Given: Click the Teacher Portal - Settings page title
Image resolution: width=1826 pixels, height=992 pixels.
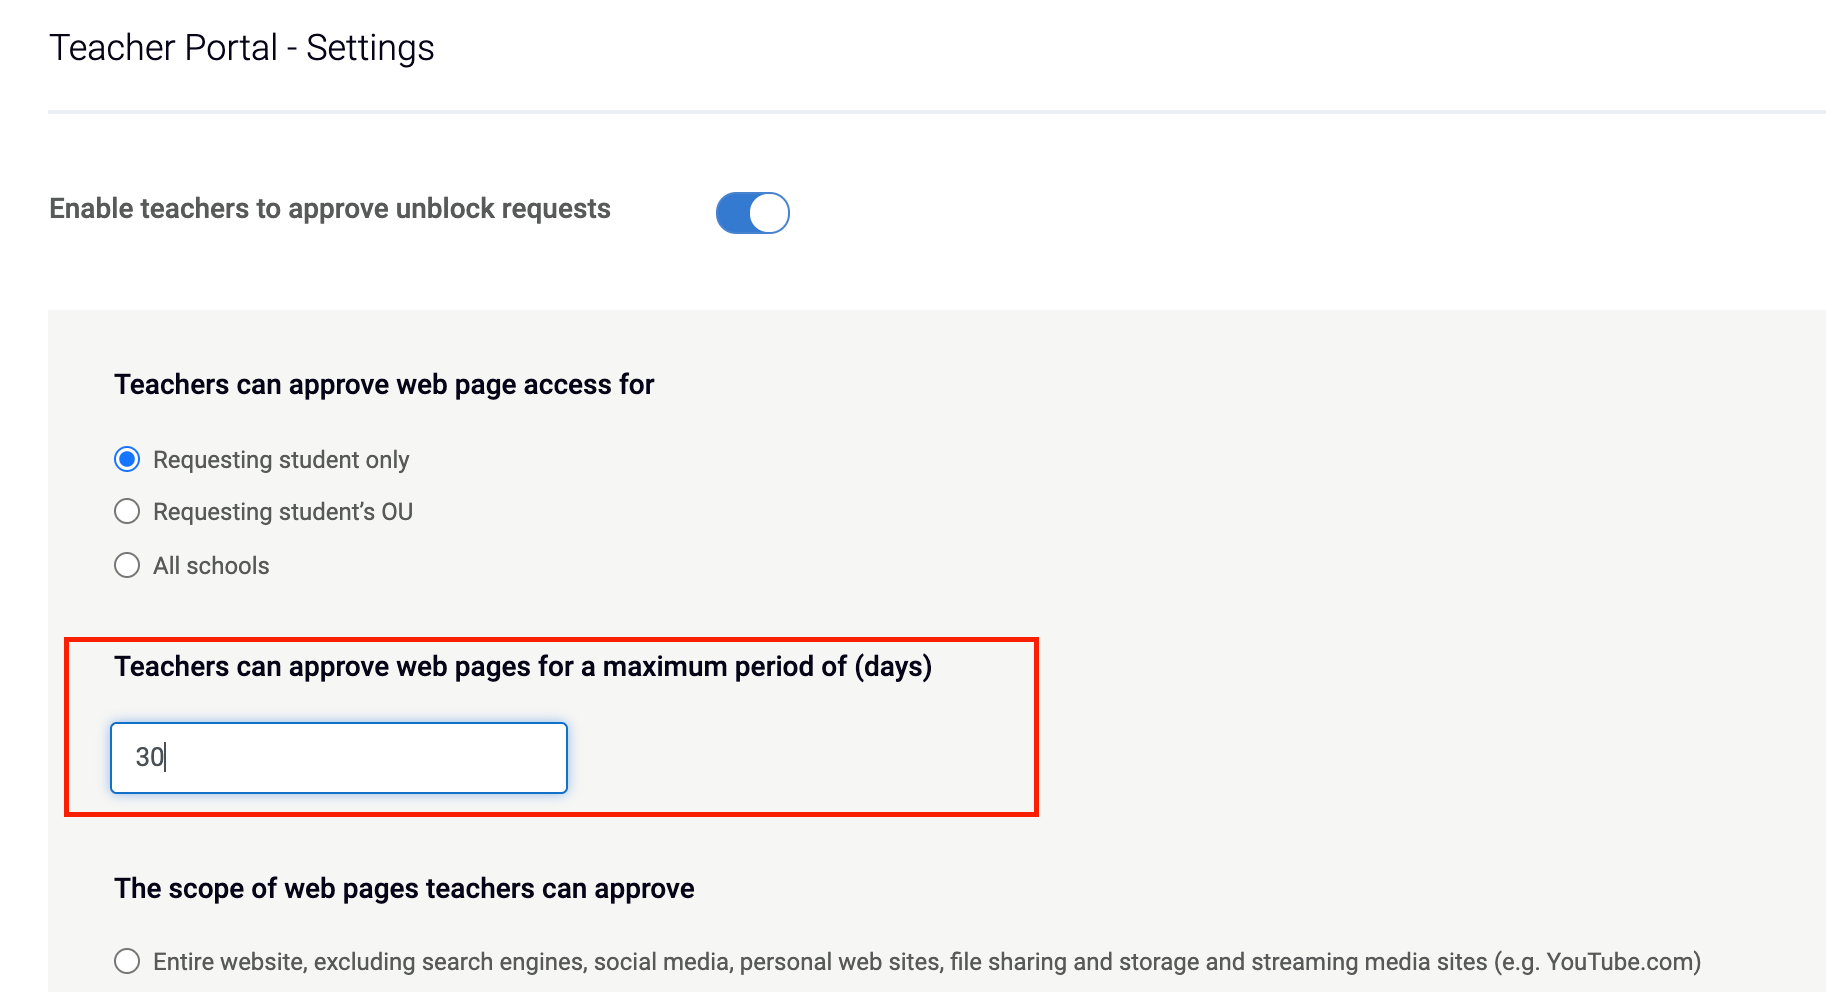Looking at the screenshot, I should click(x=242, y=48).
